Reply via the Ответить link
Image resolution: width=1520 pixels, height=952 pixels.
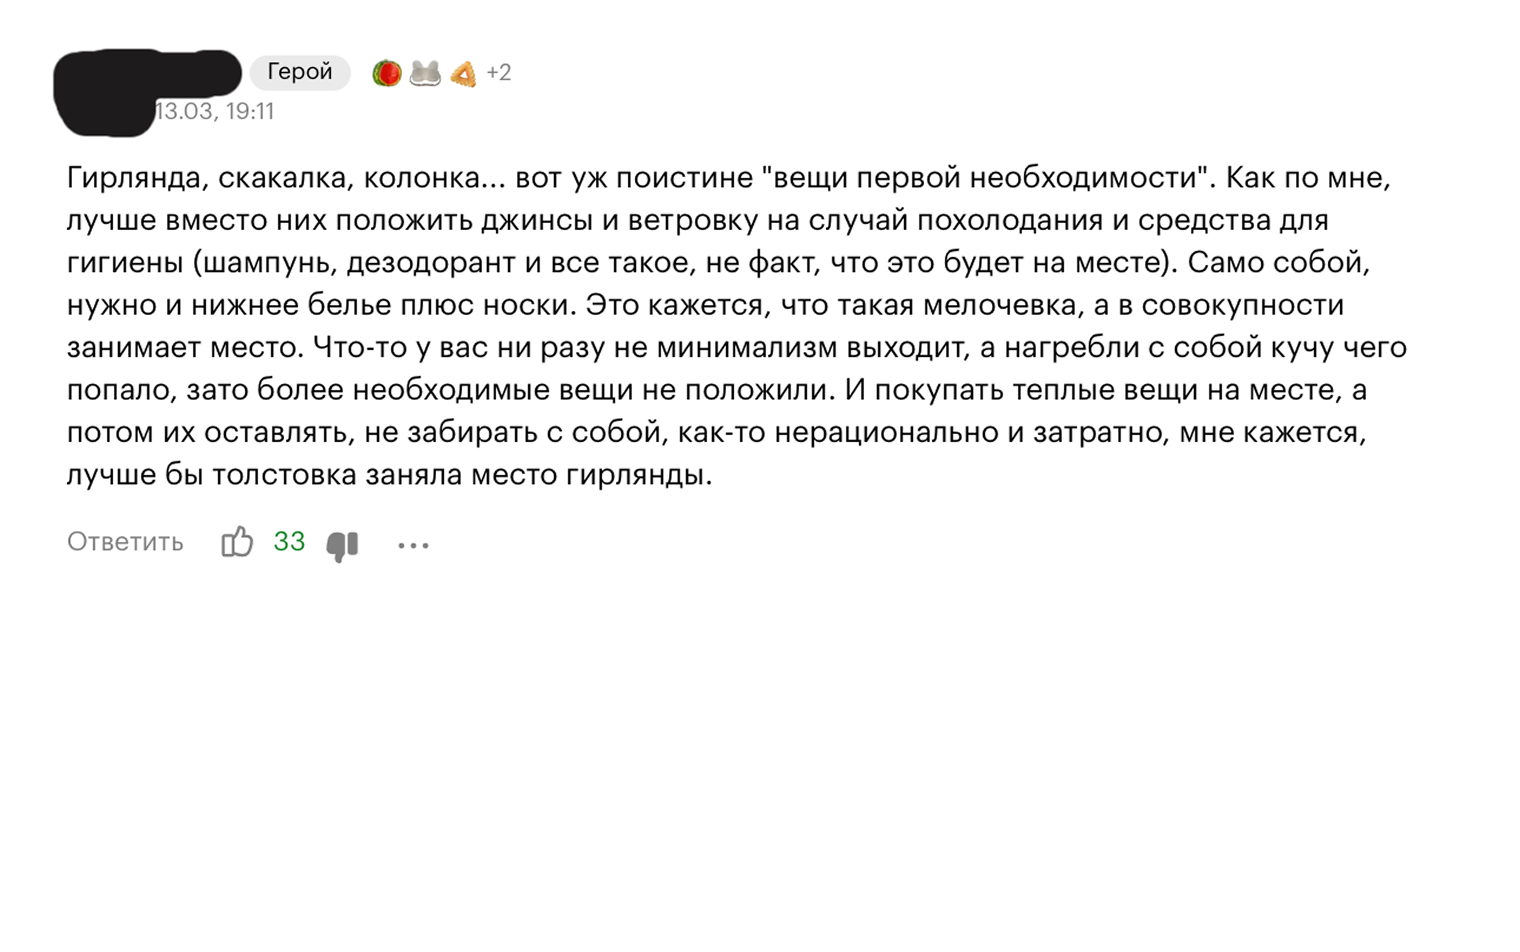coord(125,542)
